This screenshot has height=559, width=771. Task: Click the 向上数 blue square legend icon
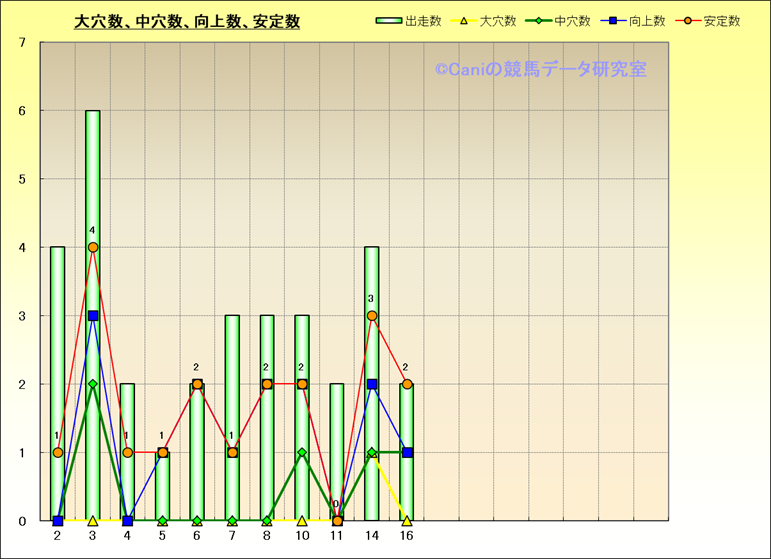click(x=614, y=21)
